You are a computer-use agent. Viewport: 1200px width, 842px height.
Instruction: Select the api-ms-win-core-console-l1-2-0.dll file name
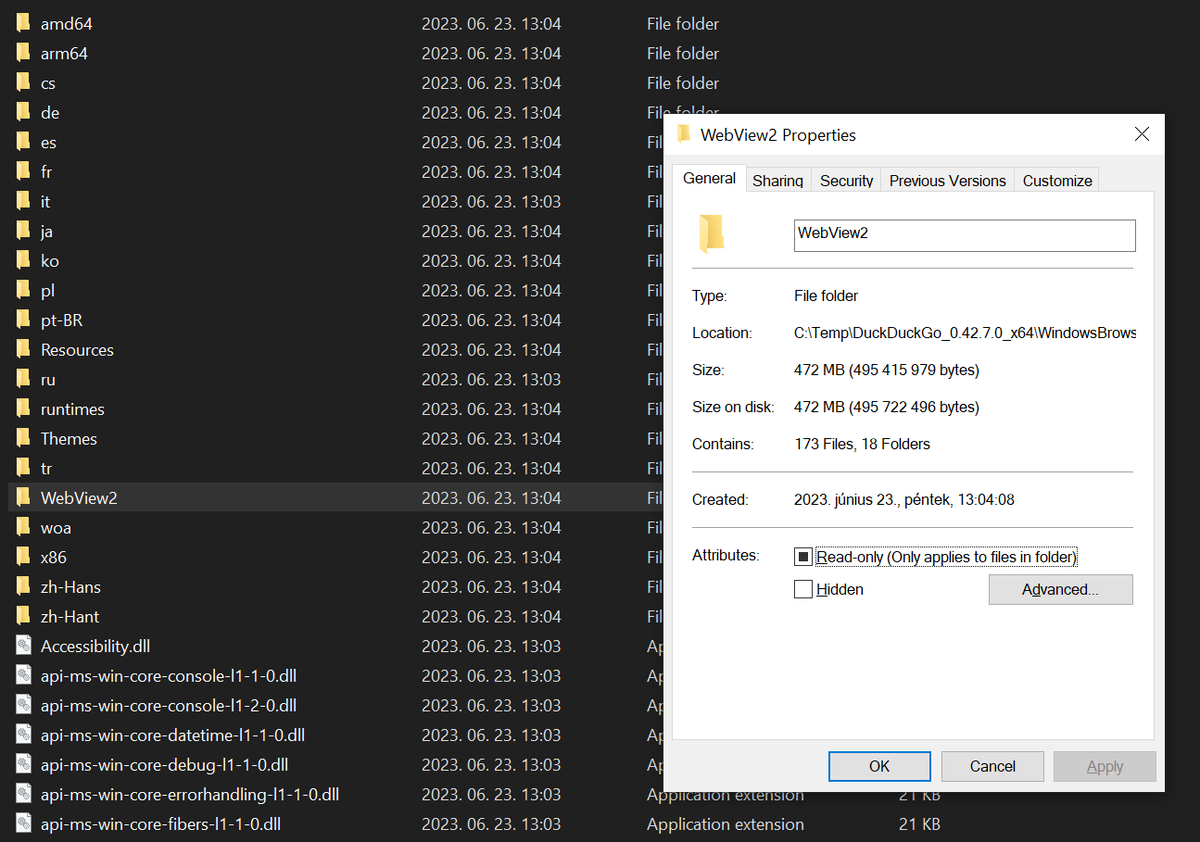[169, 706]
